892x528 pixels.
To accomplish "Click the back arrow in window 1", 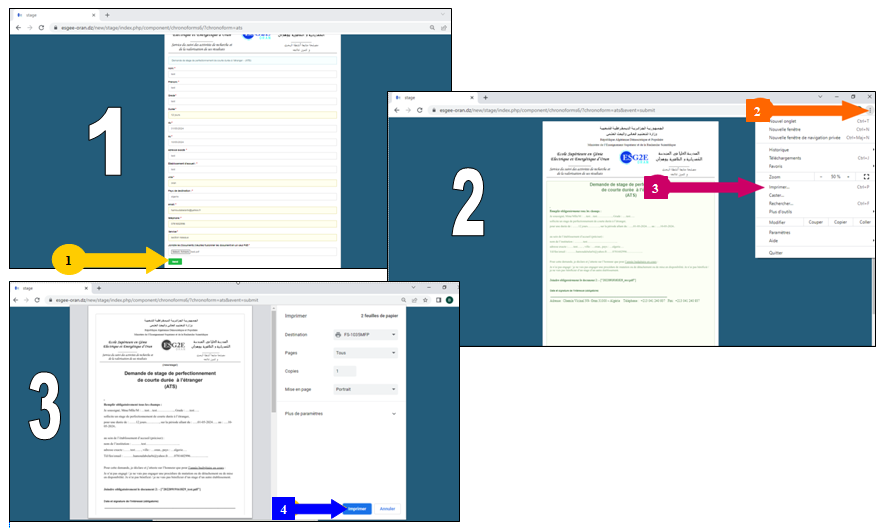I will click(17, 27).
